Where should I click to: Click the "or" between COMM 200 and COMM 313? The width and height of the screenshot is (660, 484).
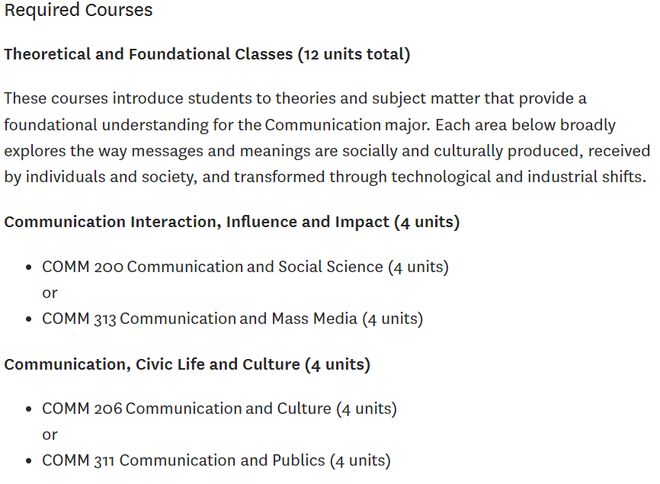point(50,293)
